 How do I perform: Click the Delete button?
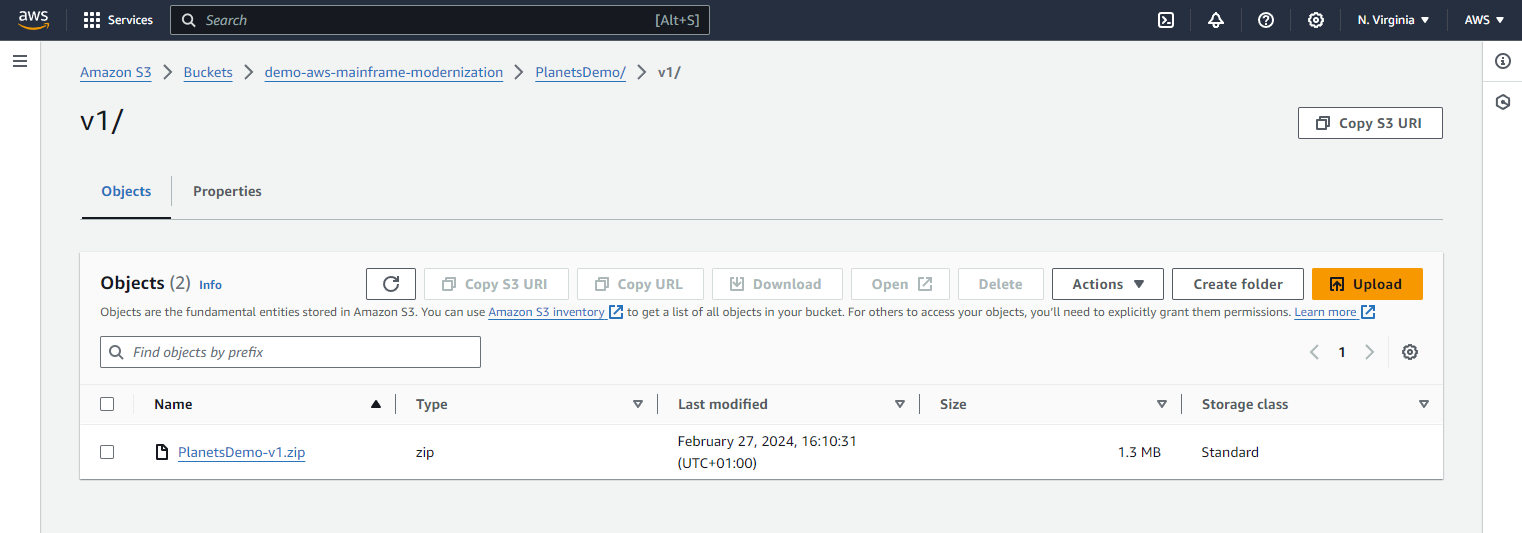pyautogui.click(x=1001, y=284)
